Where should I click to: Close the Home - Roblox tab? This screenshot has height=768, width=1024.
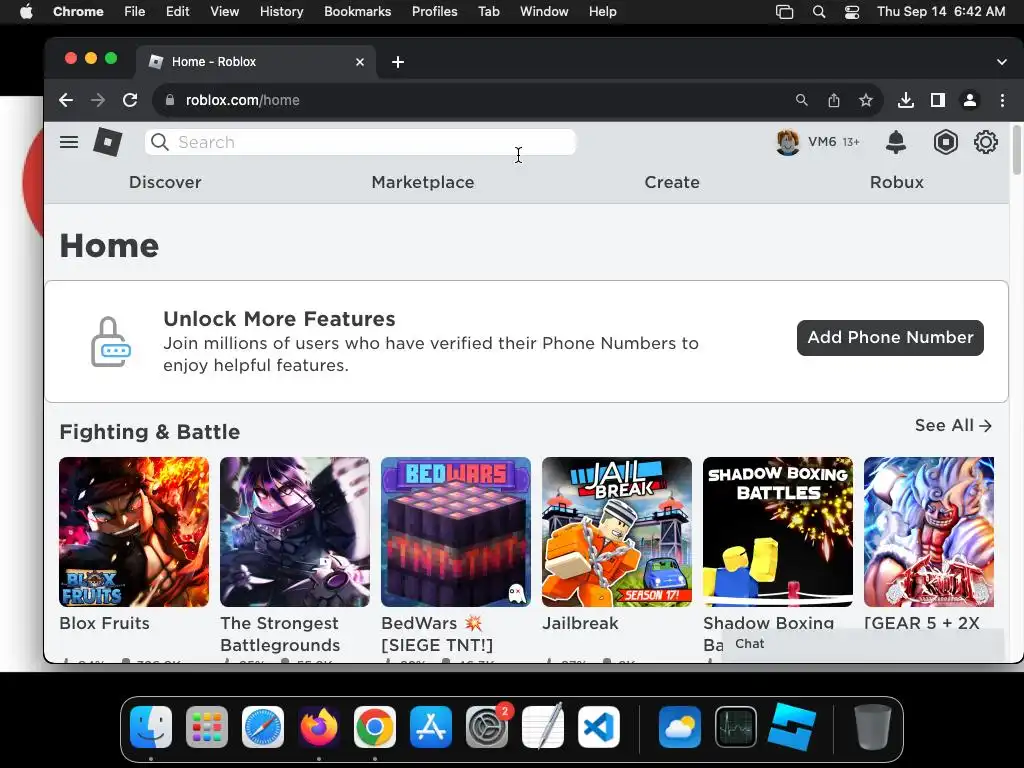(360, 62)
